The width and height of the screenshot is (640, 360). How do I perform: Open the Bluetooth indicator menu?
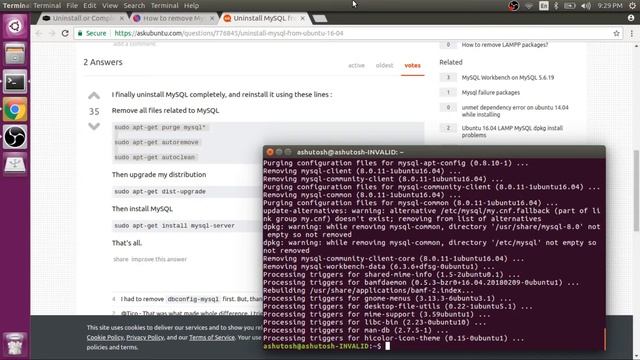point(556,6)
